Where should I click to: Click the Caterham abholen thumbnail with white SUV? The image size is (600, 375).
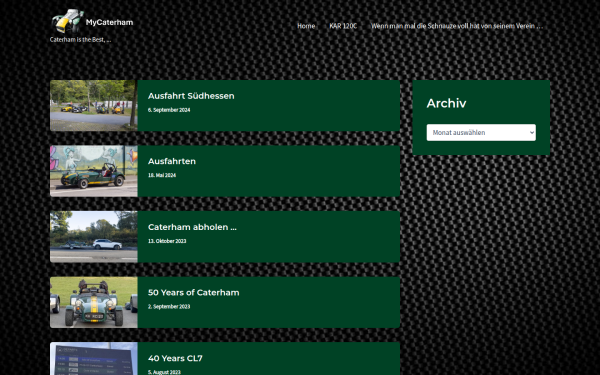[94, 237]
